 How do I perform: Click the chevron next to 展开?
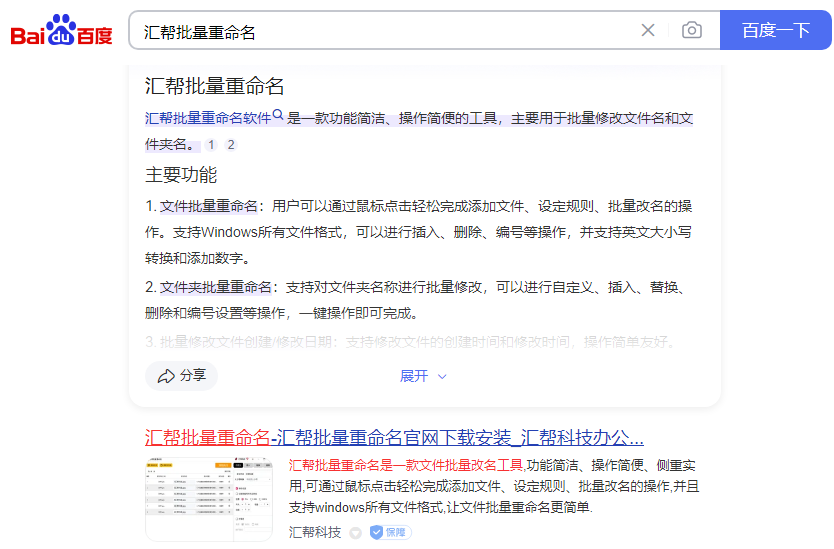pos(441,377)
